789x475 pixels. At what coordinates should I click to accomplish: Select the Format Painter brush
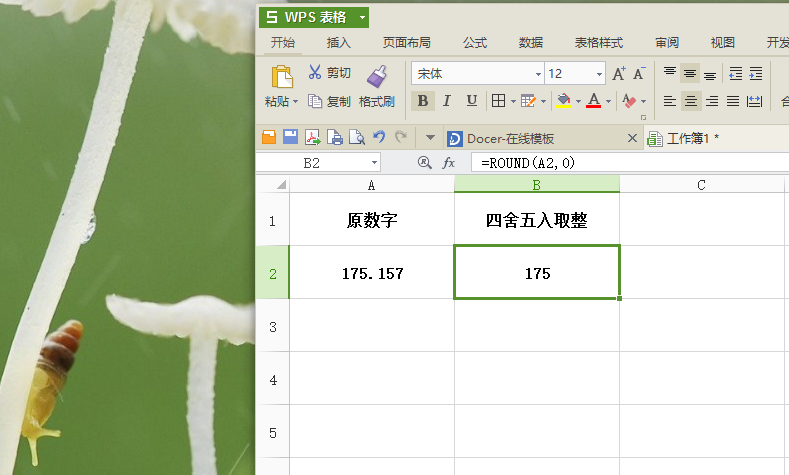tap(376, 76)
